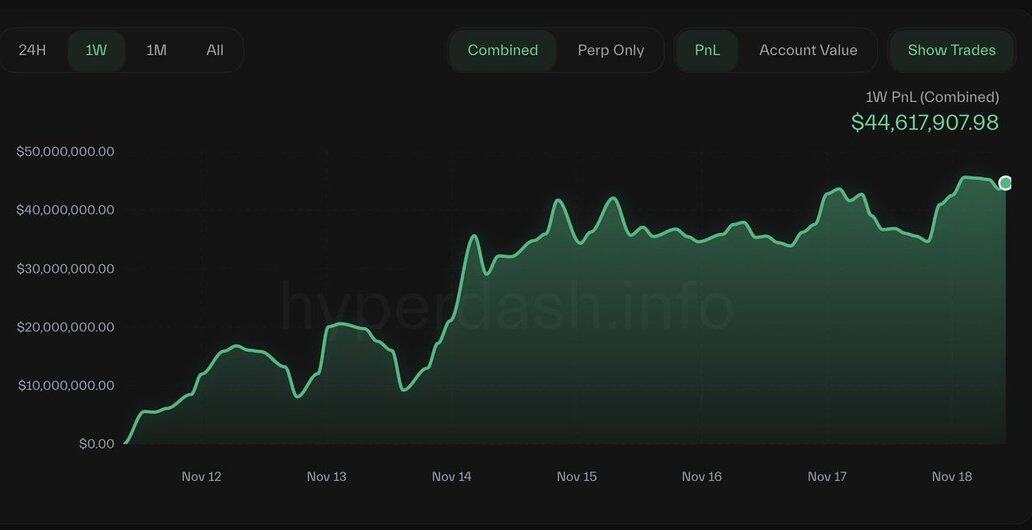Switch to Perp Only view
Image resolution: width=1032 pixels, height=530 pixels.
610,50
